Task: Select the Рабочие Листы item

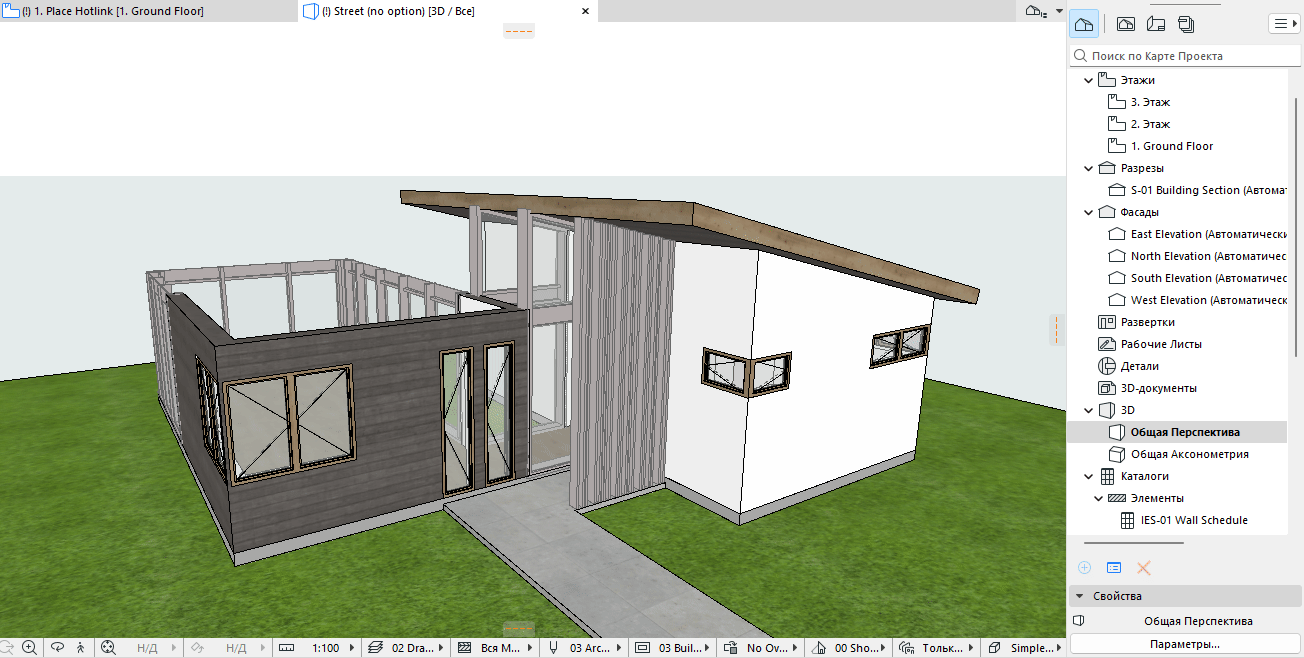Action: tap(1161, 344)
